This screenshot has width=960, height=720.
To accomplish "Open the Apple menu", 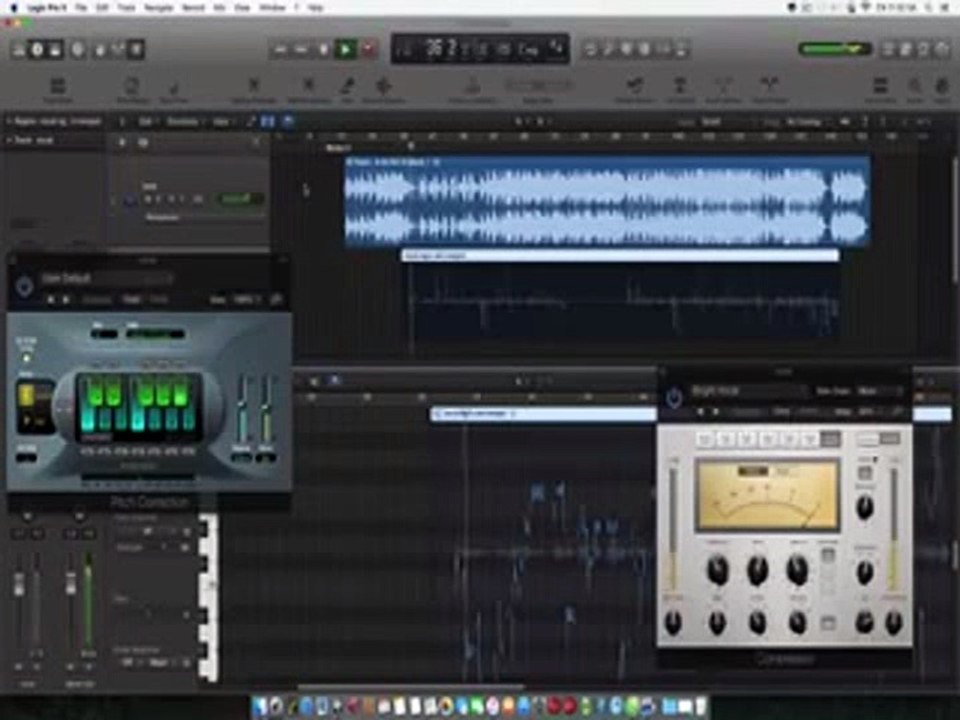I will click(13, 7).
